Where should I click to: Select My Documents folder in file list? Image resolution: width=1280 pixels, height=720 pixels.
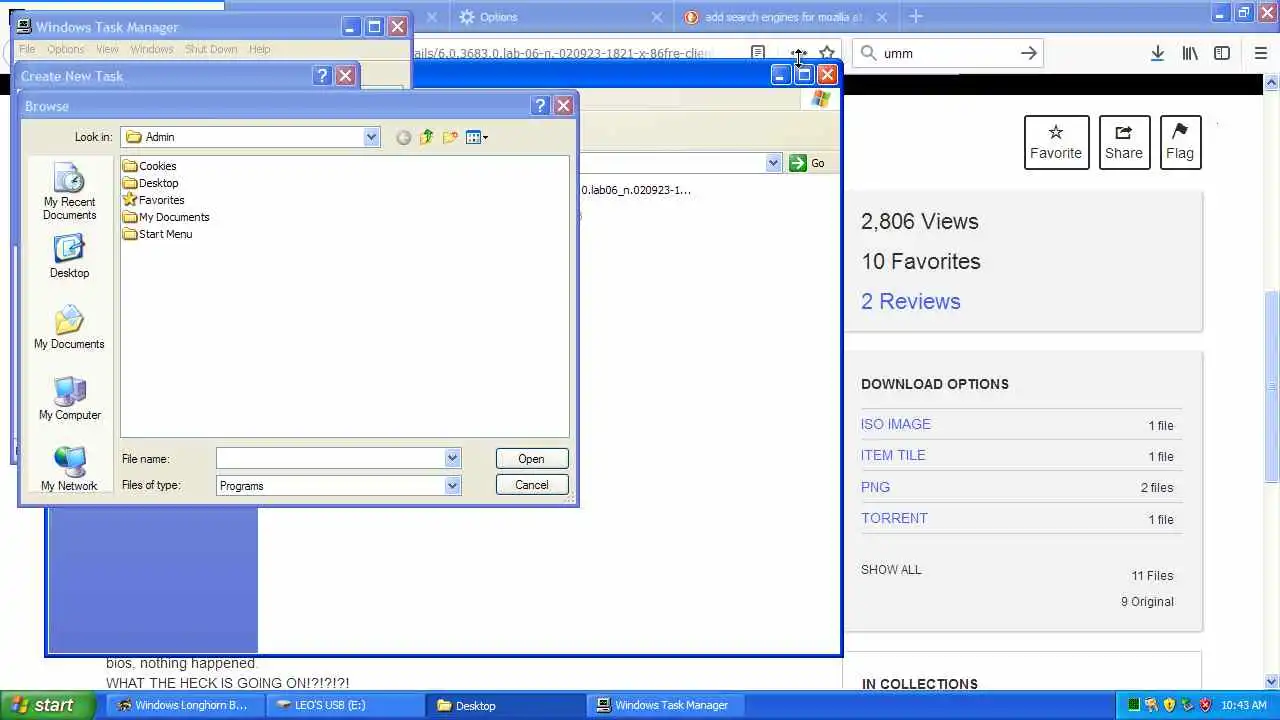(166, 217)
